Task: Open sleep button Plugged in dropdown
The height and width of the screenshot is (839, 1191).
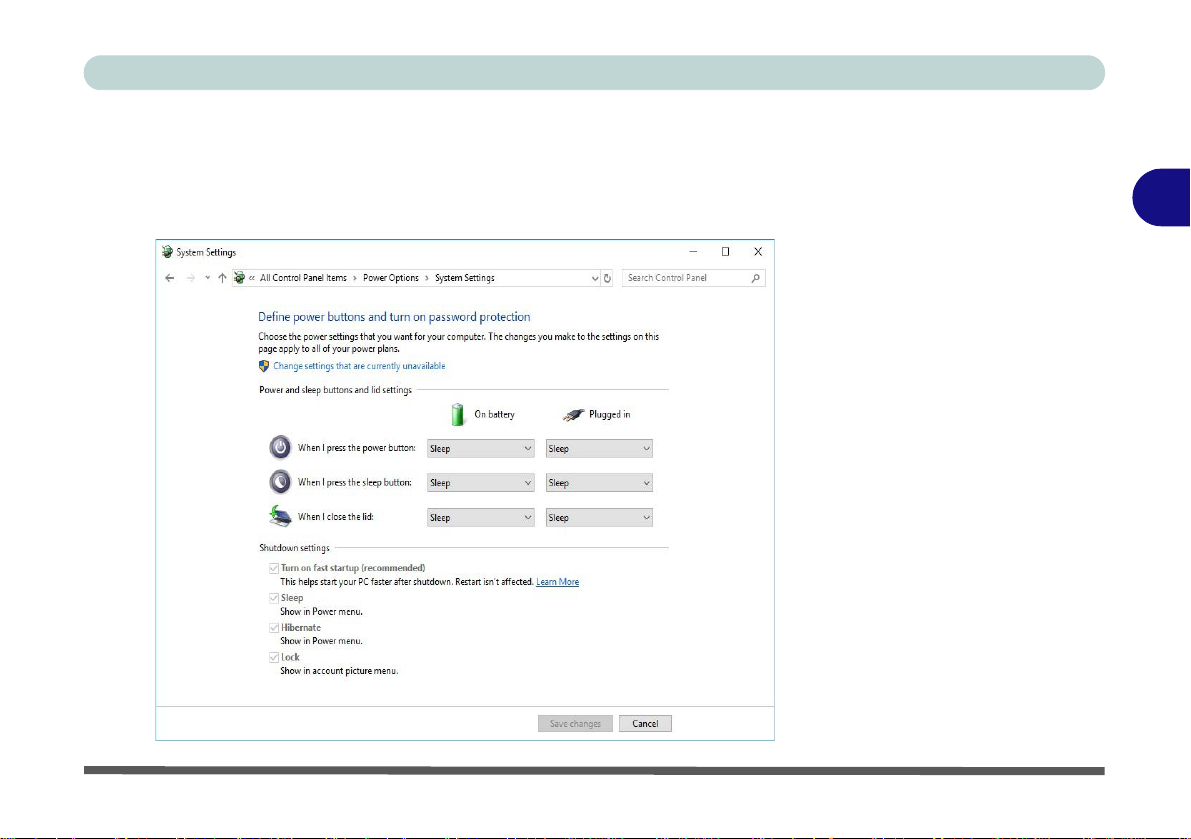Action: (599, 483)
